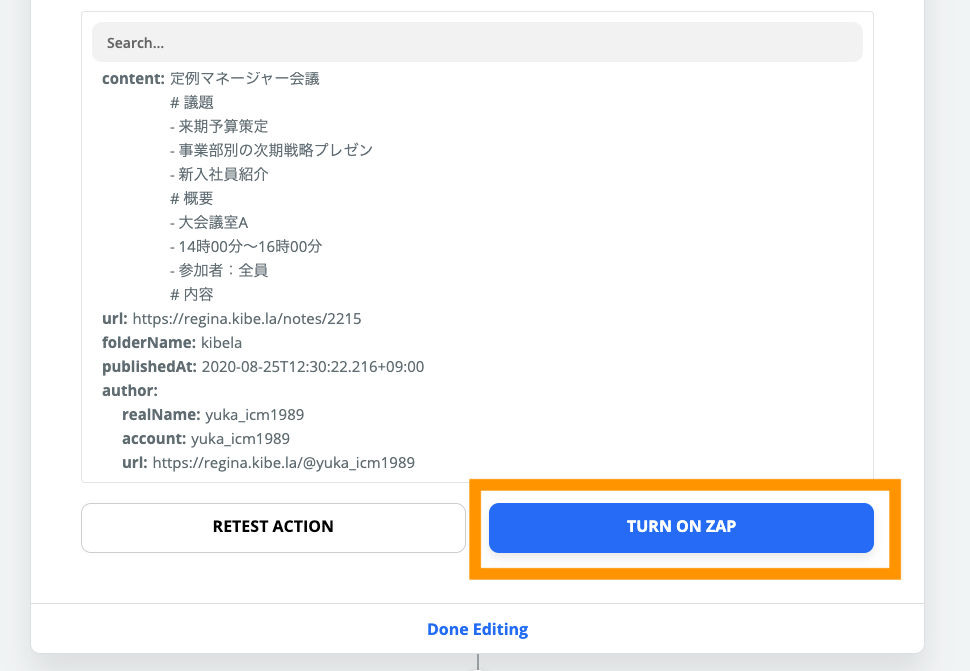This screenshot has width=970, height=671.
Task: Click the author field label
Action: tap(130, 391)
